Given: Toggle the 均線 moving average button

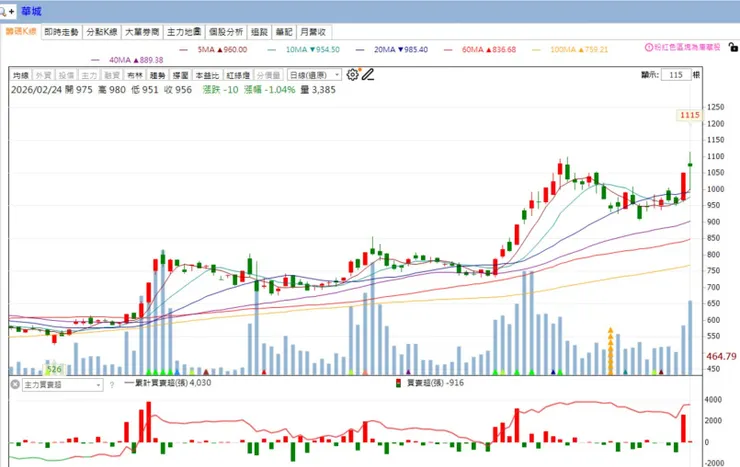Looking at the screenshot, I should (21, 75).
